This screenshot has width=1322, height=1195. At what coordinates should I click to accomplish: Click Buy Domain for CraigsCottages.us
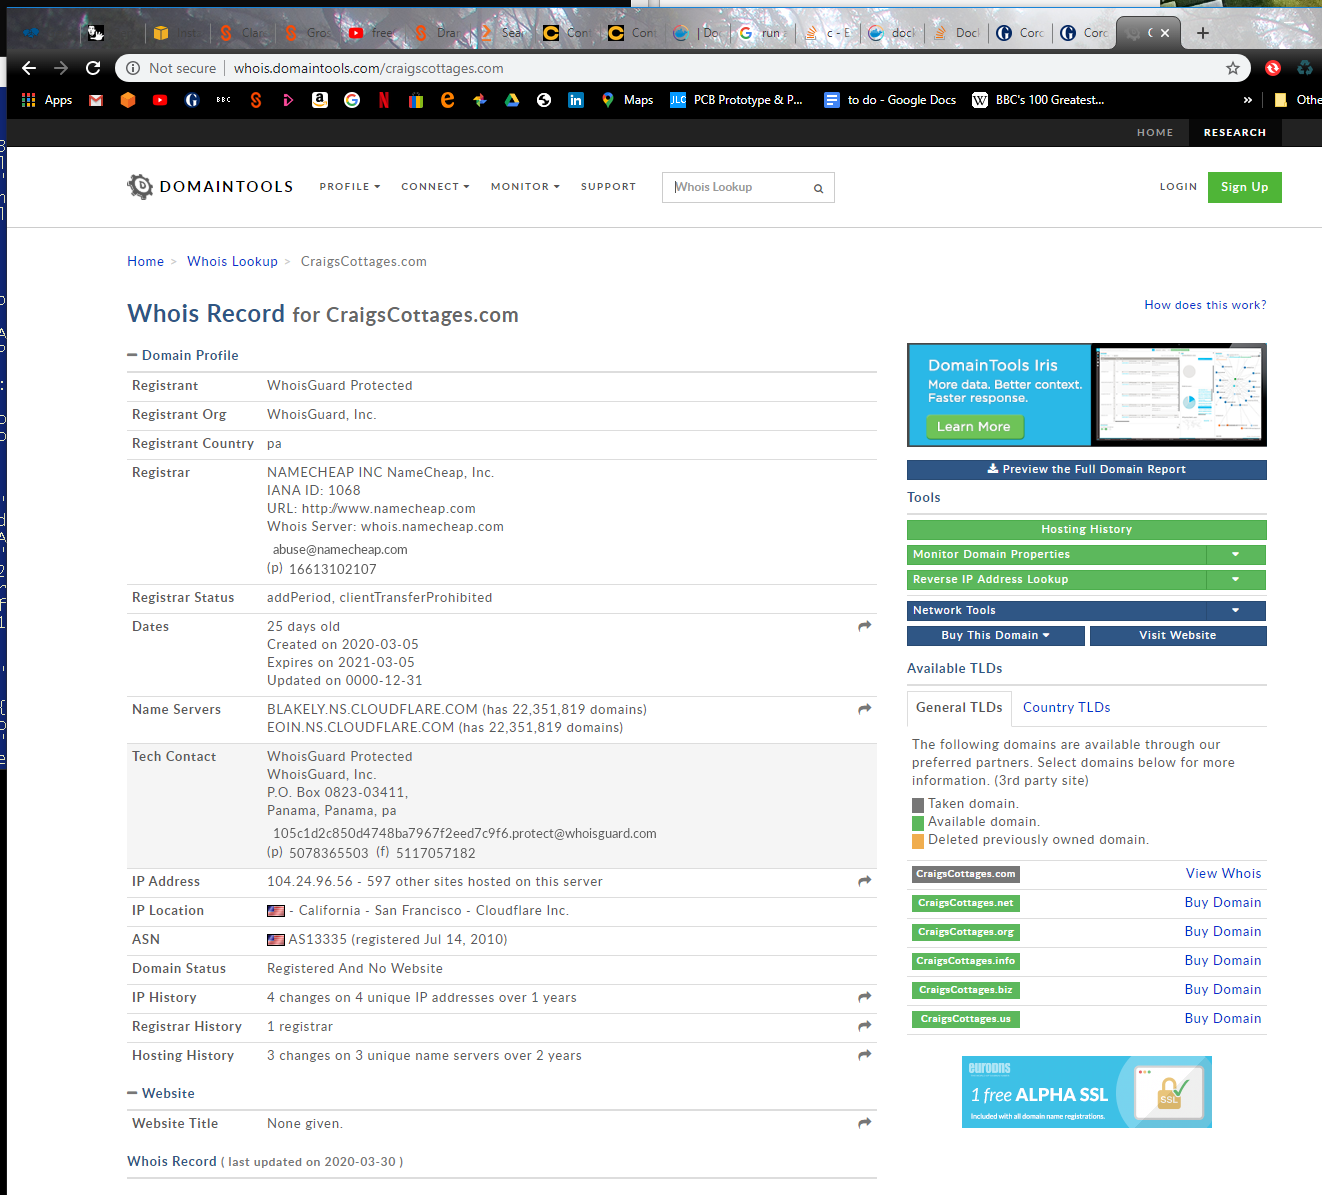click(1223, 1019)
